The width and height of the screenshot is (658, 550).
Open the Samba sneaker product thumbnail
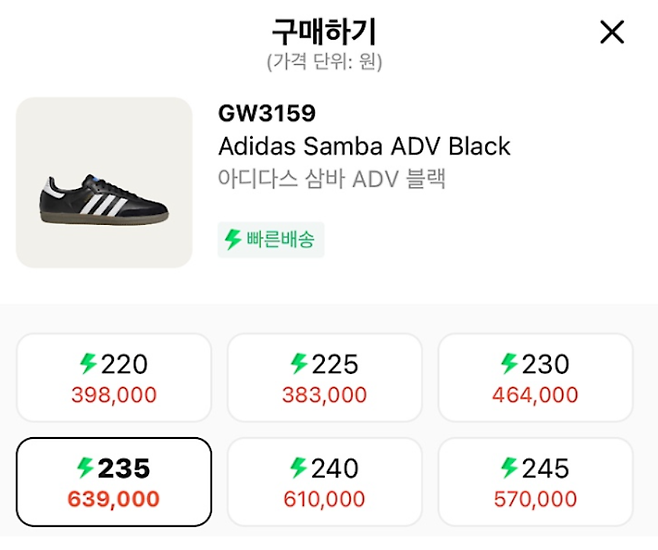[104, 183]
